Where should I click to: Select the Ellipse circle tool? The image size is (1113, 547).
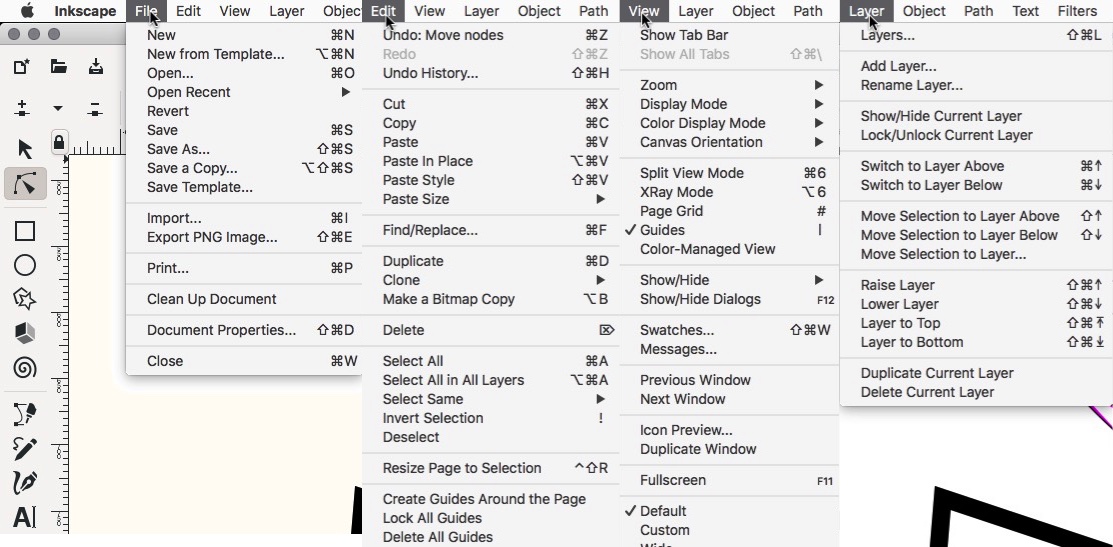pyautogui.click(x=25, y=265)
